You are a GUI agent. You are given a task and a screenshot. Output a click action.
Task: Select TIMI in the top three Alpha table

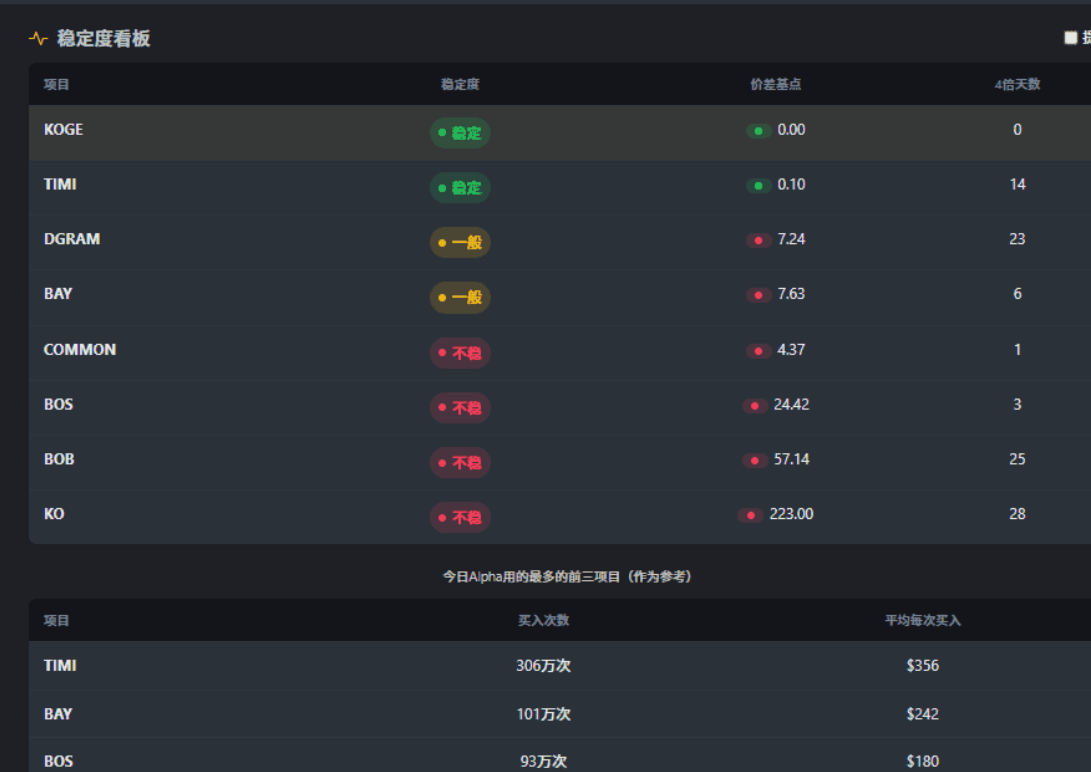(60, 666)
